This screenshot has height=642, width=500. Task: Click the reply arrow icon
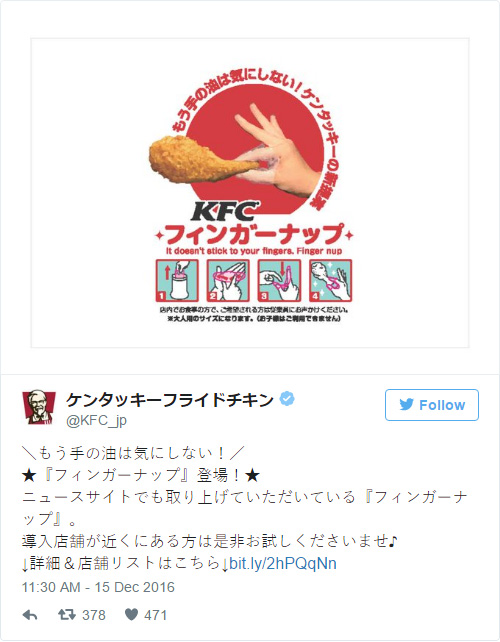30,615
